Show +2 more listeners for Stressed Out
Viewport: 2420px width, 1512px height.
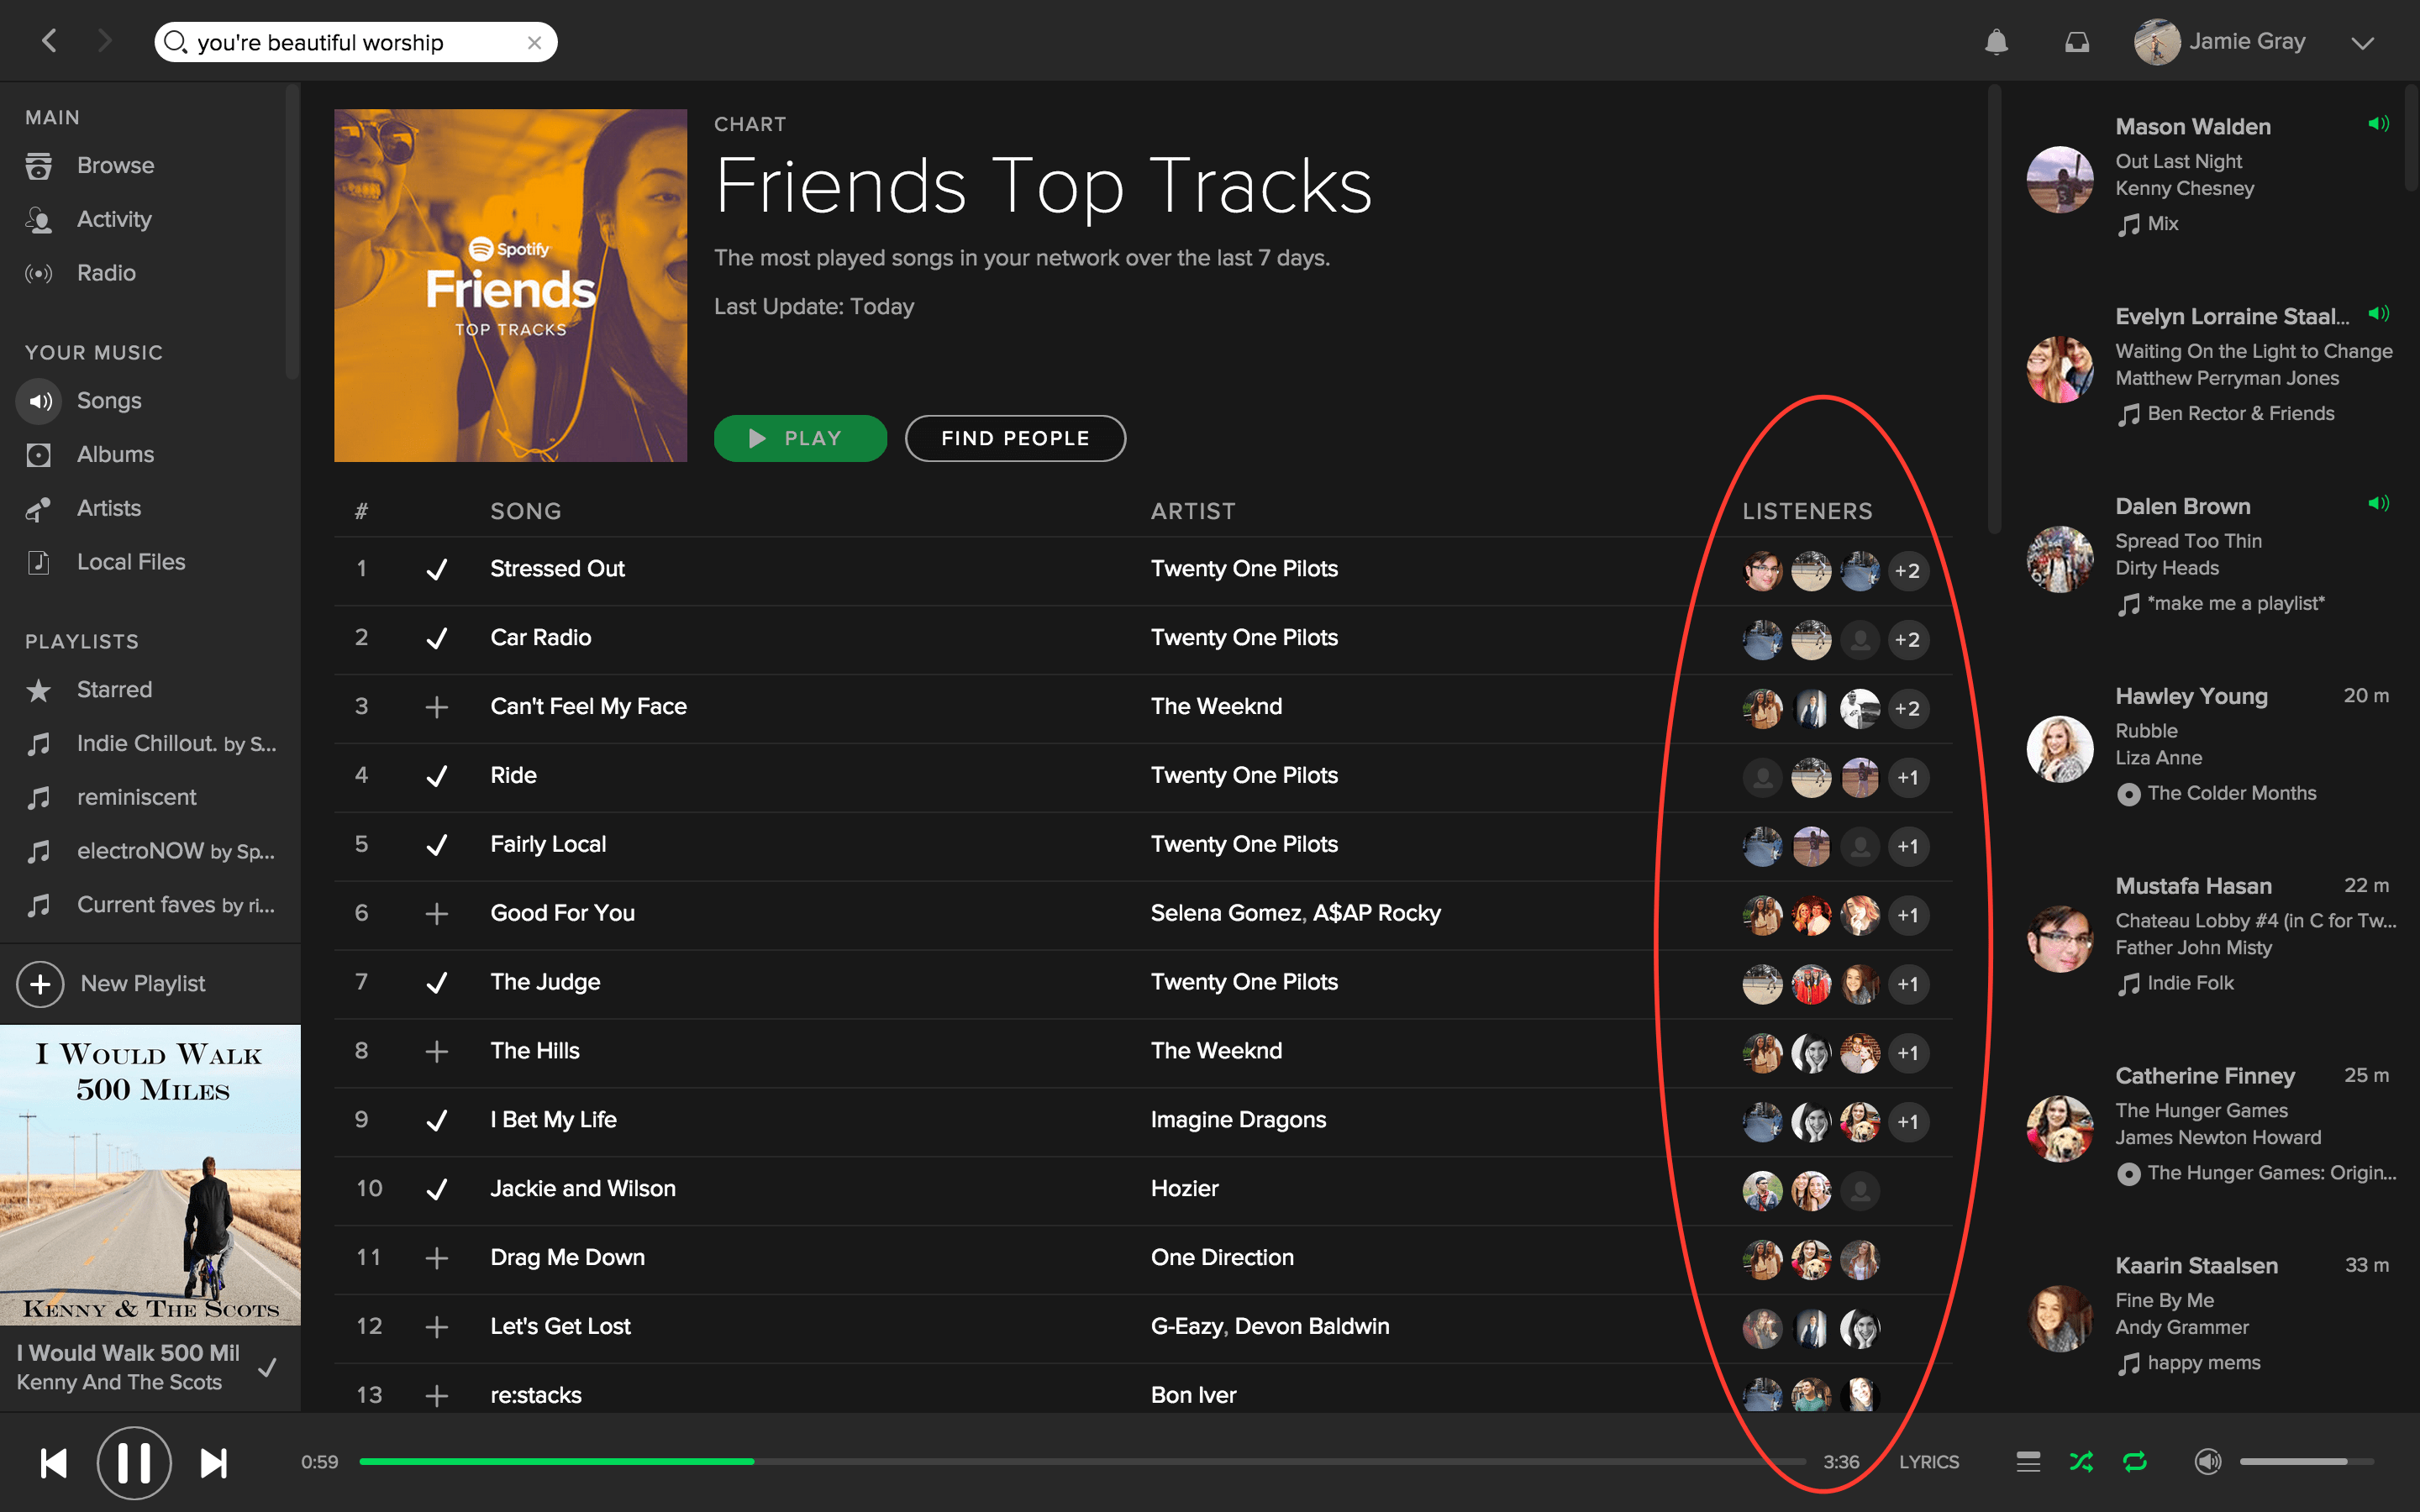point(1907,571)
